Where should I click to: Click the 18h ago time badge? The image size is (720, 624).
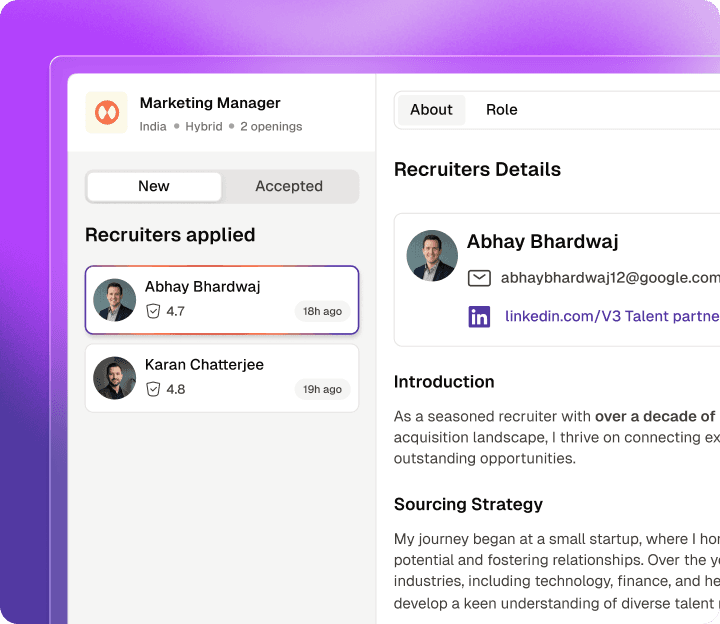tap(322, 311)
